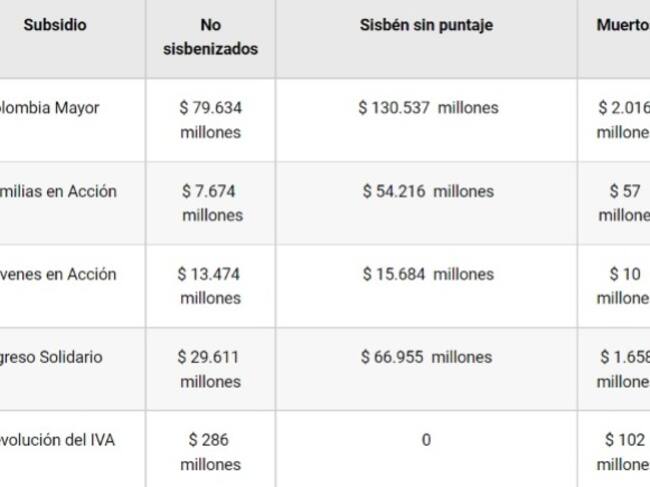Click the zero value in Devolución row
This screenshot has width=650, height=487.
tap(426, 440)
